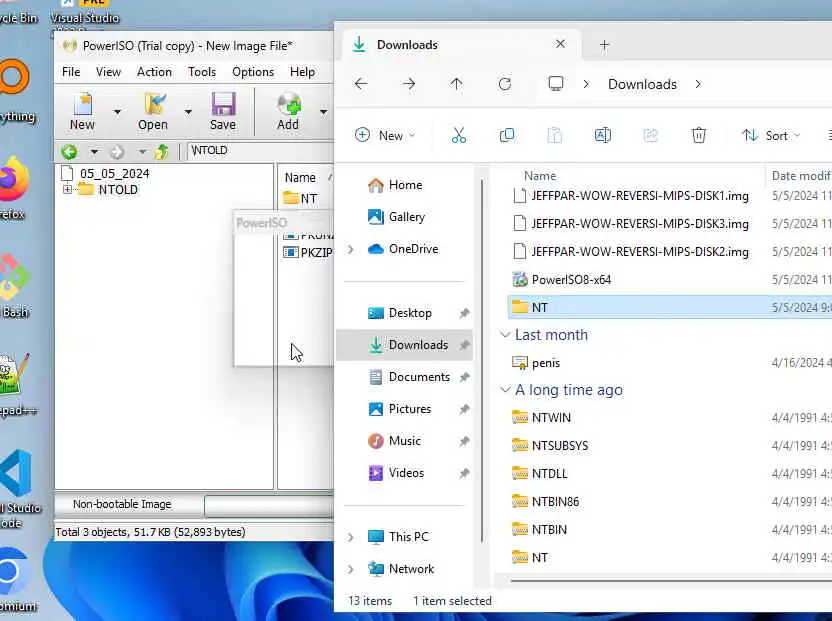The width and height of the screenshot is (832, 621).
Task: Click the Name column header in Explorer
Action: point(540,176)
